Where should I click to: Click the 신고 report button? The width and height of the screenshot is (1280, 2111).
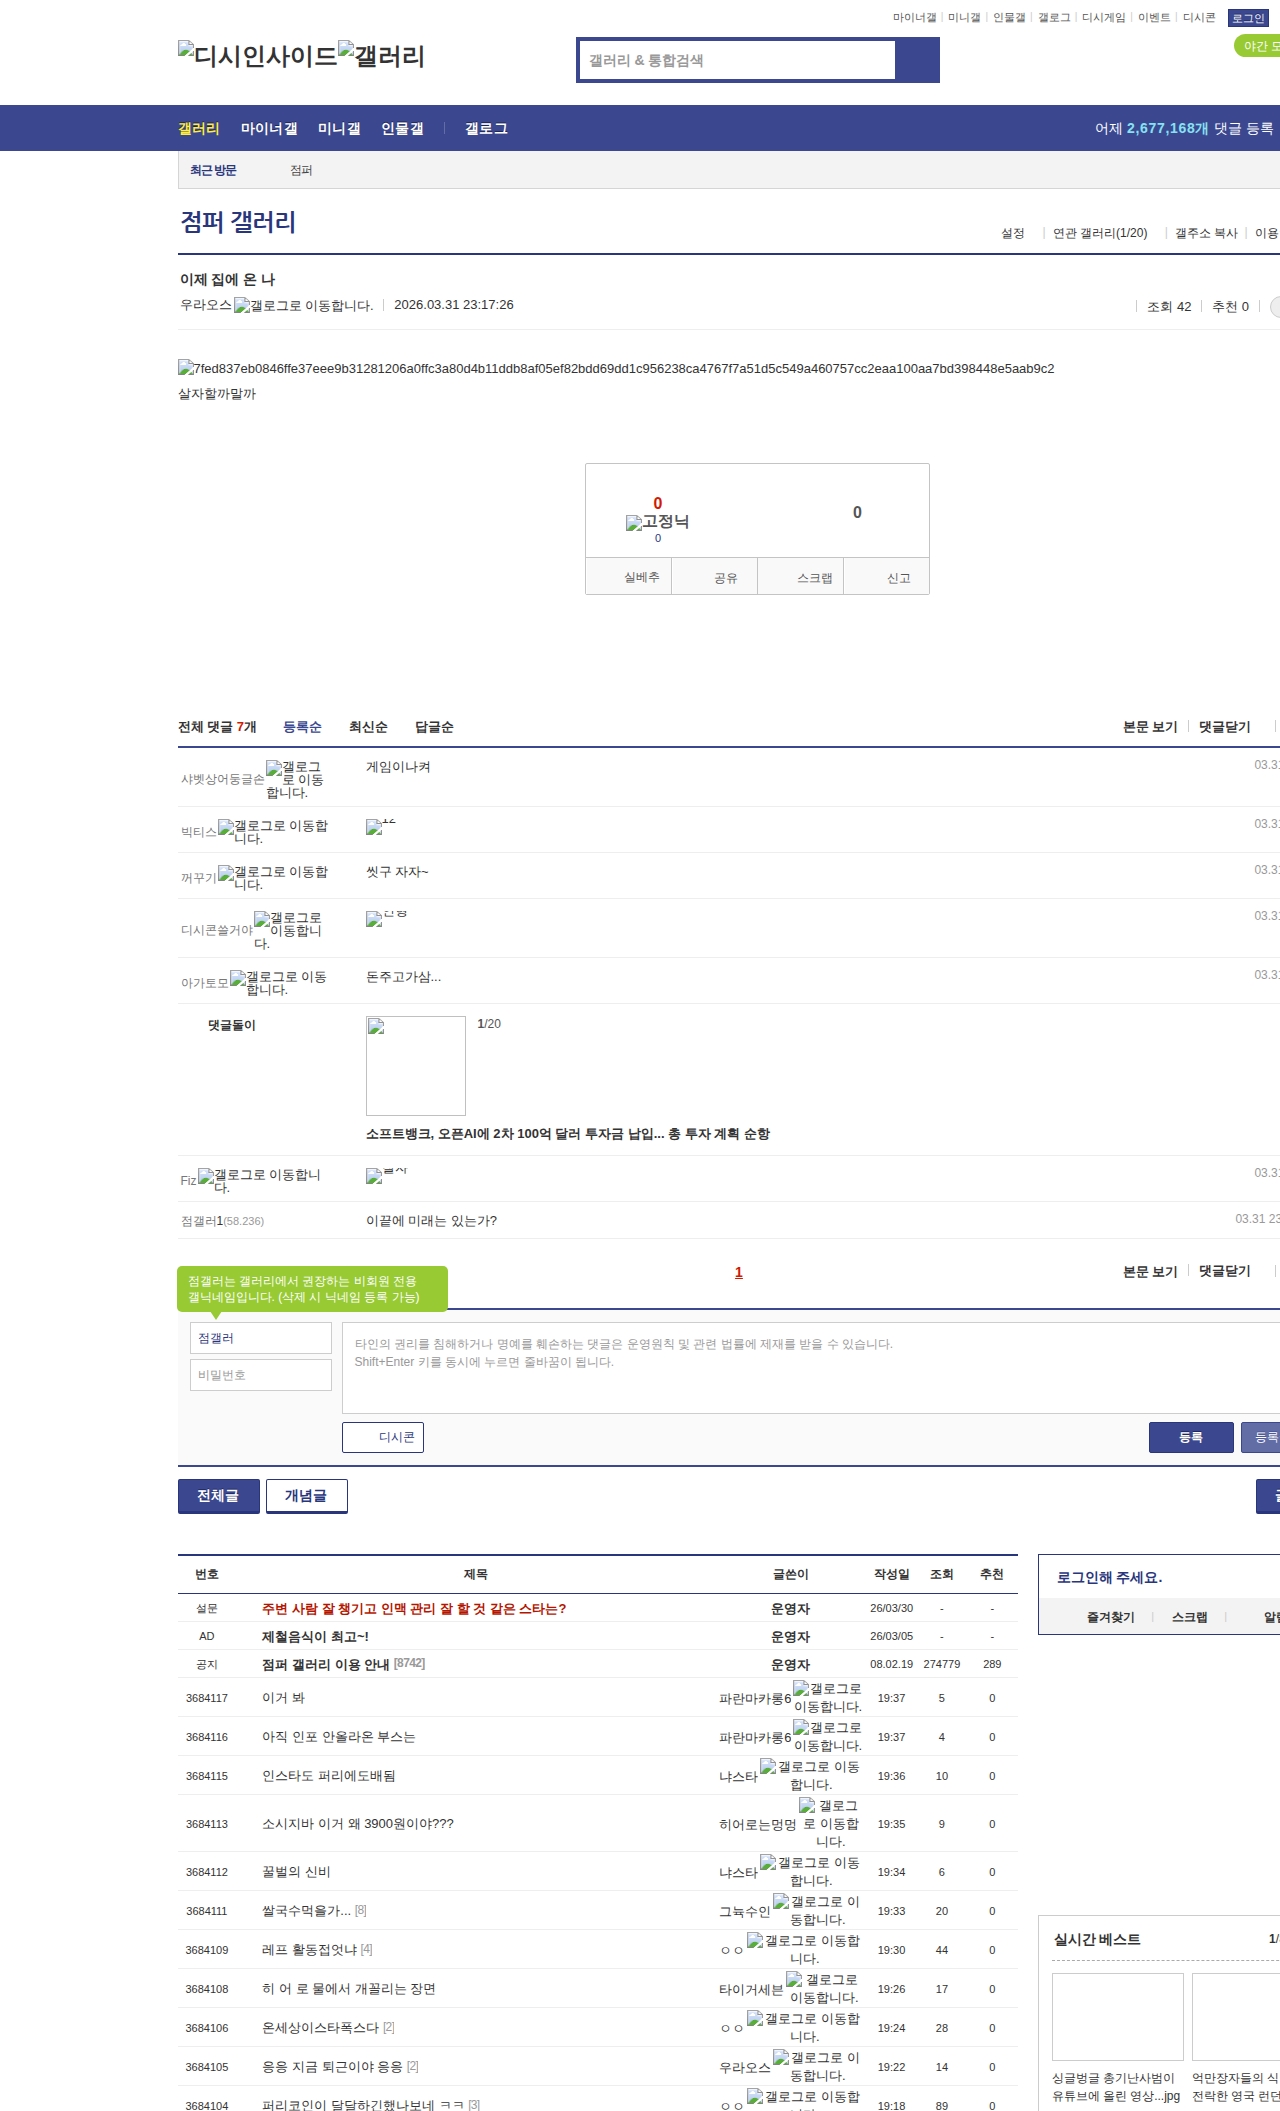(897, 578)
